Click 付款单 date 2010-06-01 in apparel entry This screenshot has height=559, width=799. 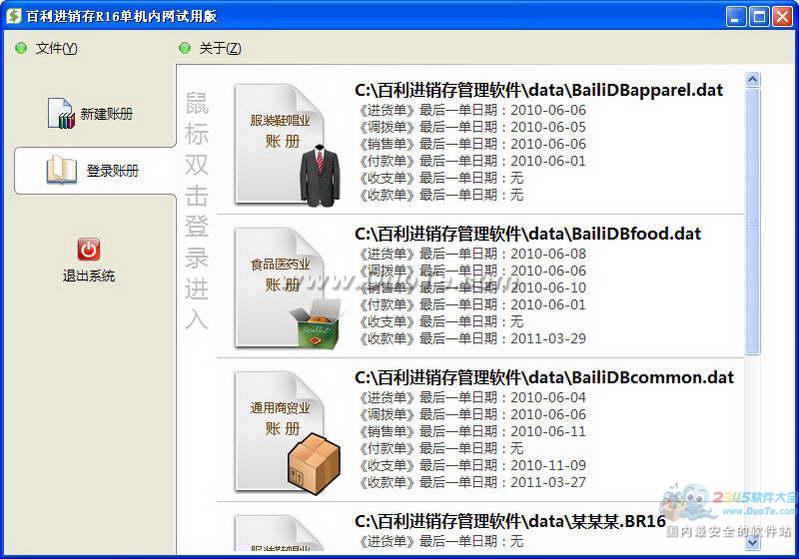(x=548, y=161)
